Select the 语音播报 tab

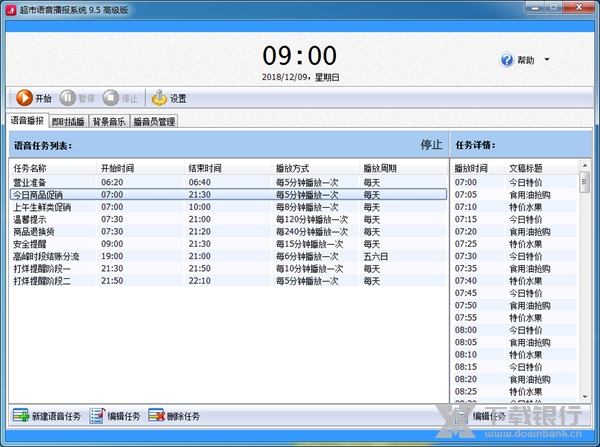(x=28, y=121)
